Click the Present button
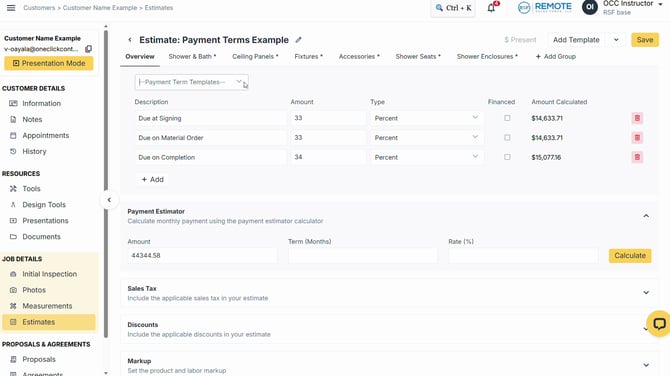670x376 pixels. [520, 40]
